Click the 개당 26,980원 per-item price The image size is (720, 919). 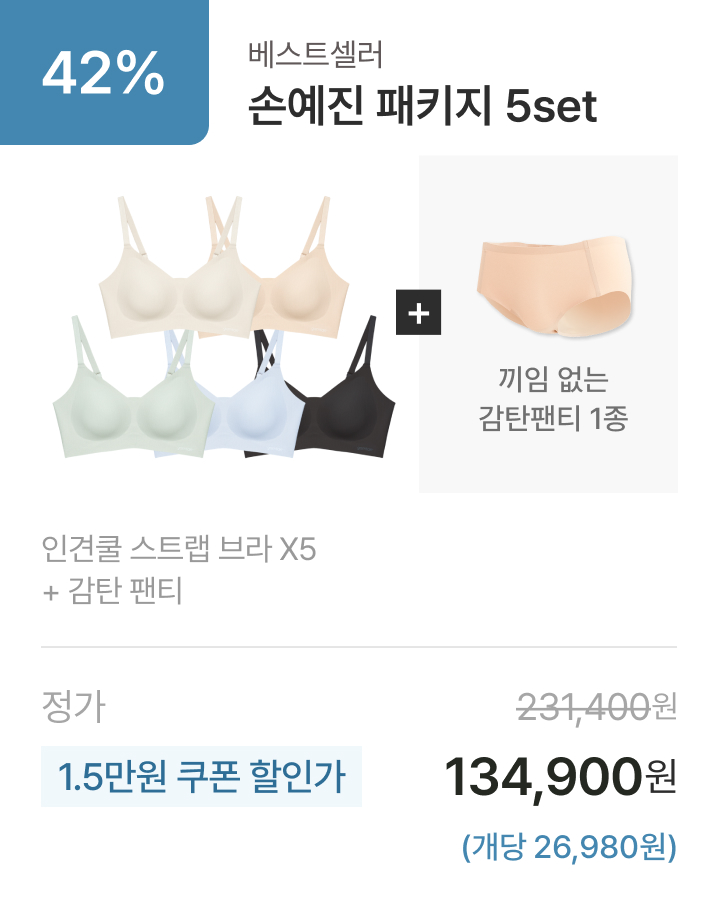coord(569,847)
